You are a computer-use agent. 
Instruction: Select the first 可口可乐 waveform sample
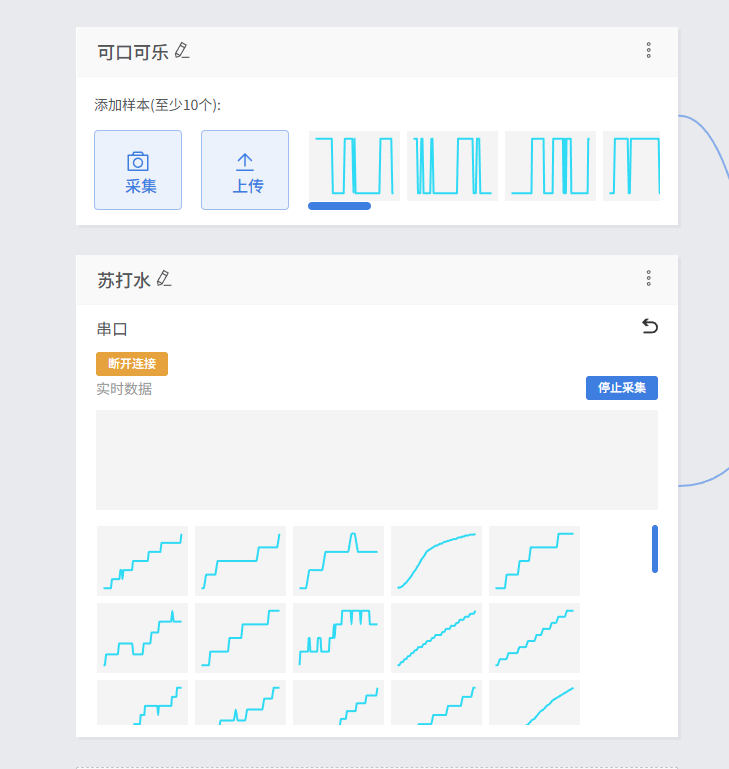point(354,166)
